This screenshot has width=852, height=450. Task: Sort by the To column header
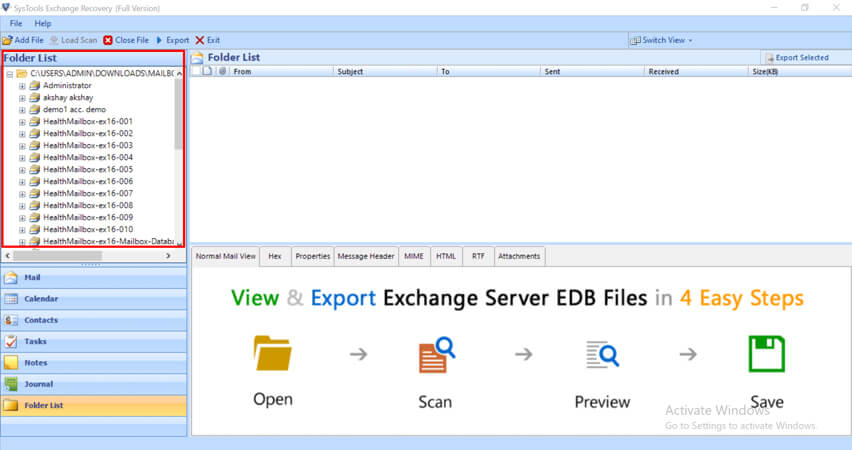click(488, 72)
